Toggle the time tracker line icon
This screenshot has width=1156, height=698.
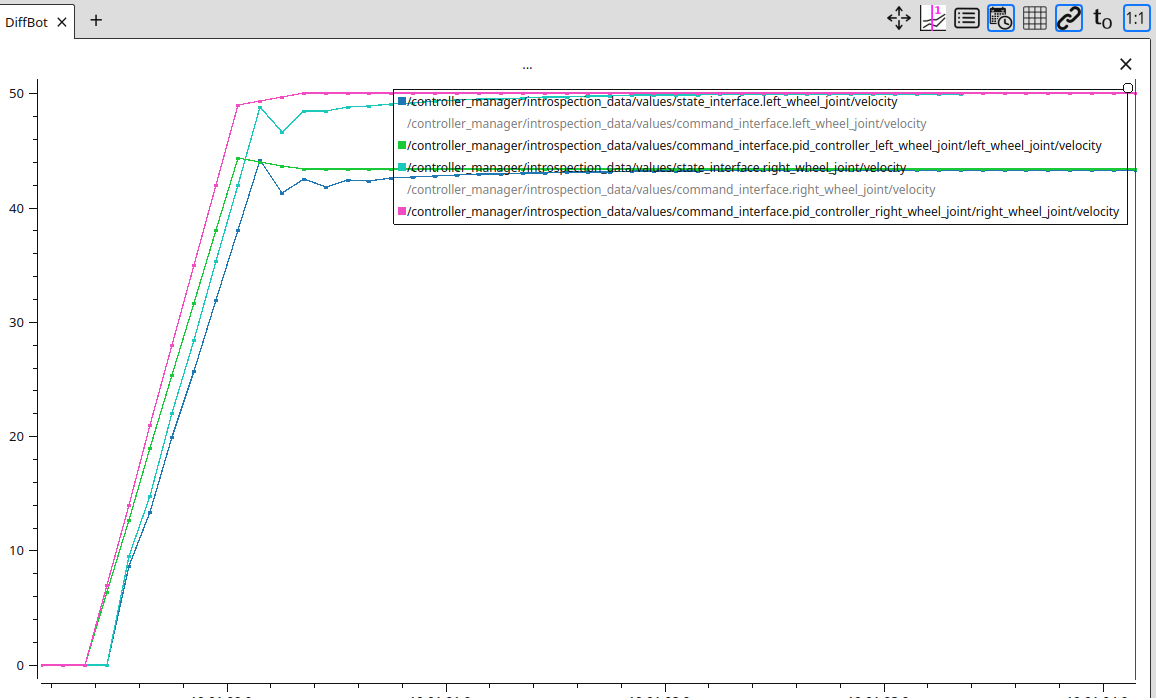click(932, 18)
